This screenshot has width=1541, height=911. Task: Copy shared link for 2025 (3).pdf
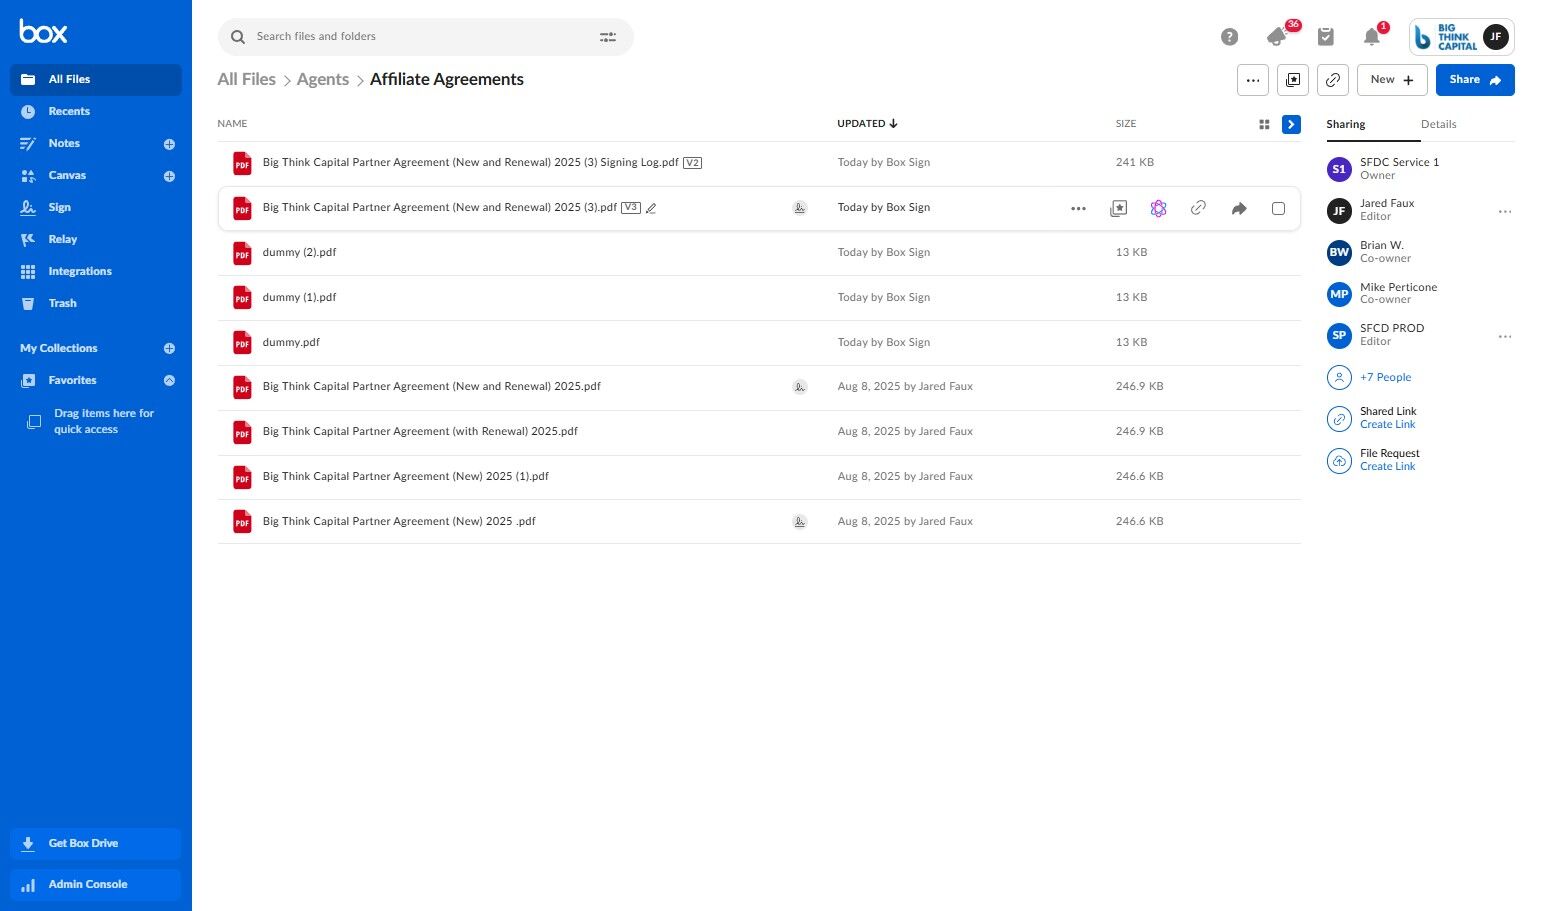pos(1198,208)
